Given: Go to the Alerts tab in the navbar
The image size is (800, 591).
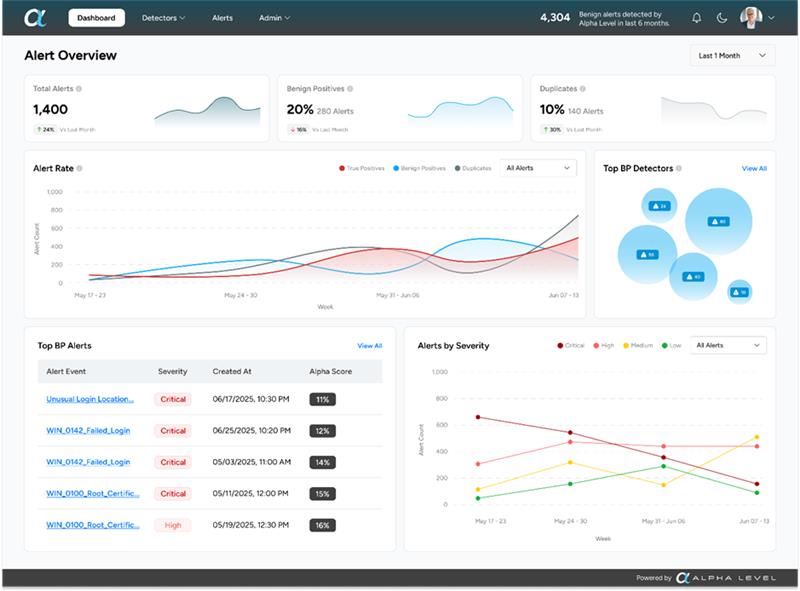Looking at the screenshot, I should tap(222, 18).
